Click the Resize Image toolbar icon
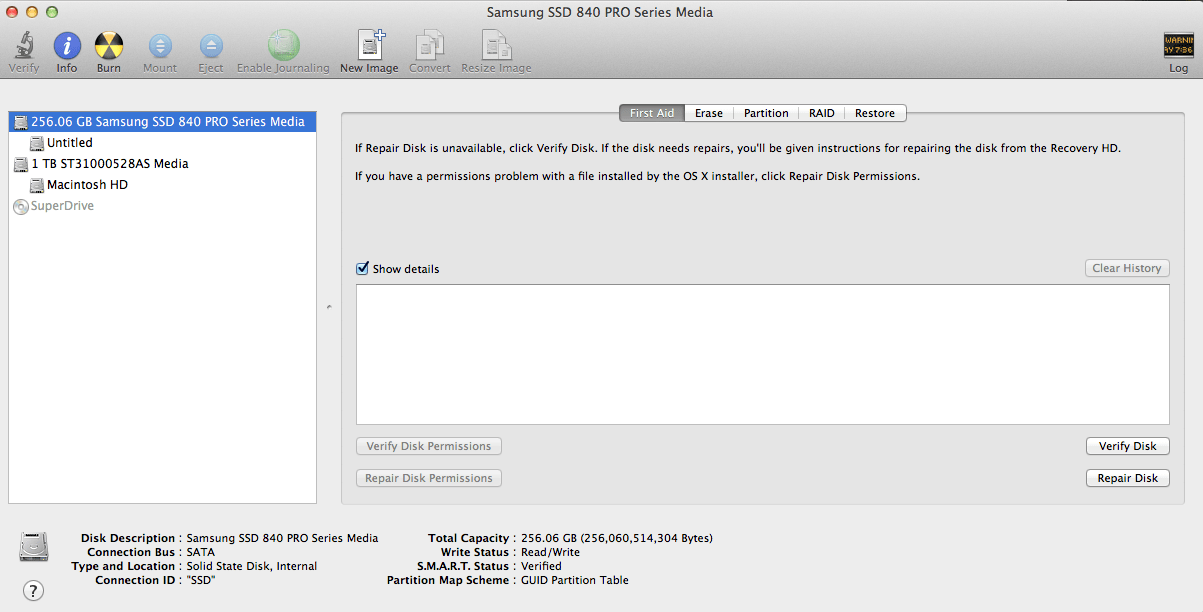1203x612 pixels. [x=496, y=45]
